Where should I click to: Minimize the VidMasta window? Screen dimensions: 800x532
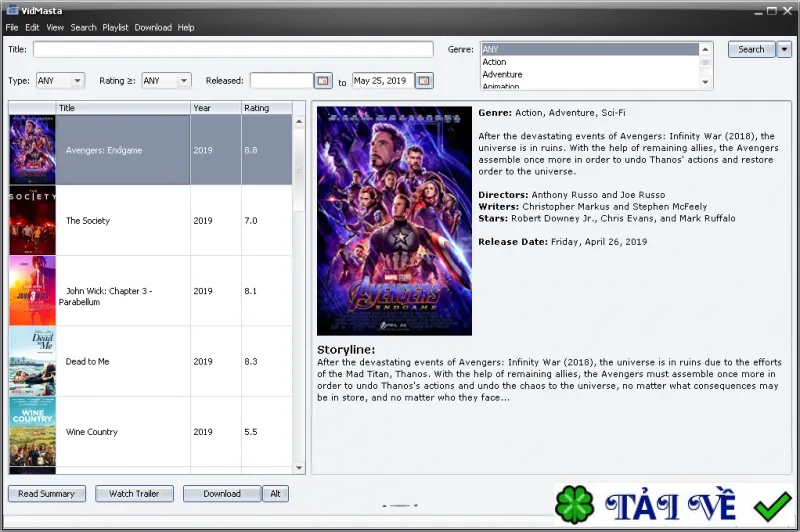point(758,12)
